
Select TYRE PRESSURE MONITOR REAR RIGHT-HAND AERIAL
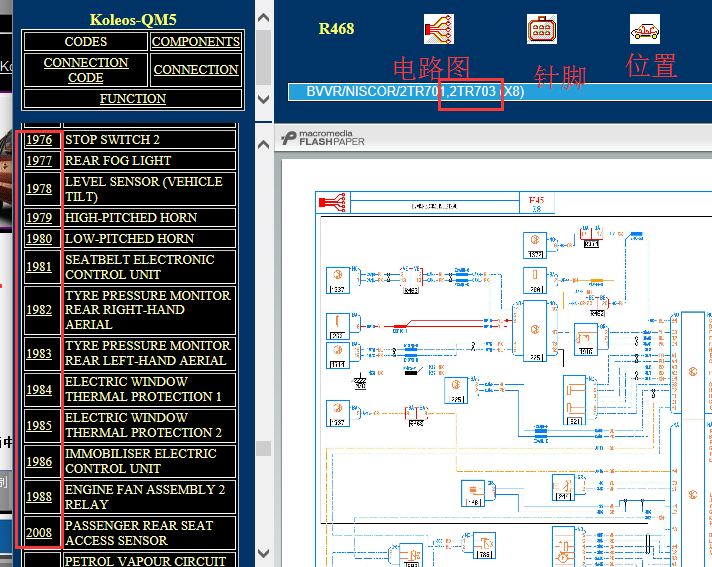pos(148,310)
